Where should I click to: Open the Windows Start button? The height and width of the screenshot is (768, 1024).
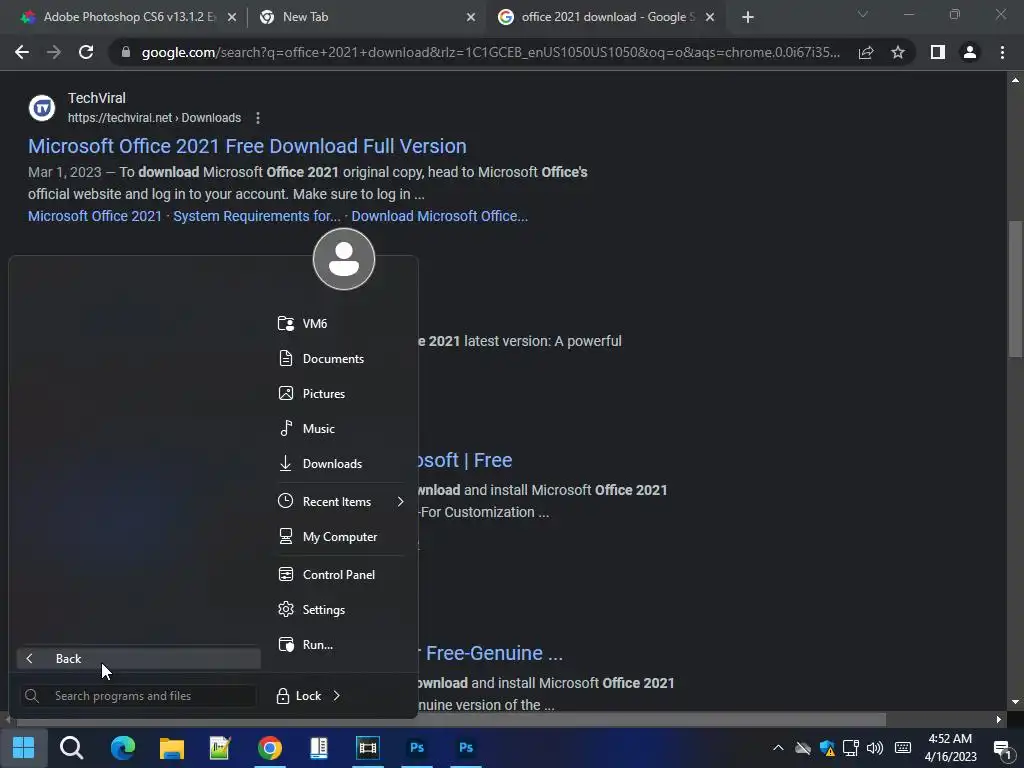pos(24,748)
